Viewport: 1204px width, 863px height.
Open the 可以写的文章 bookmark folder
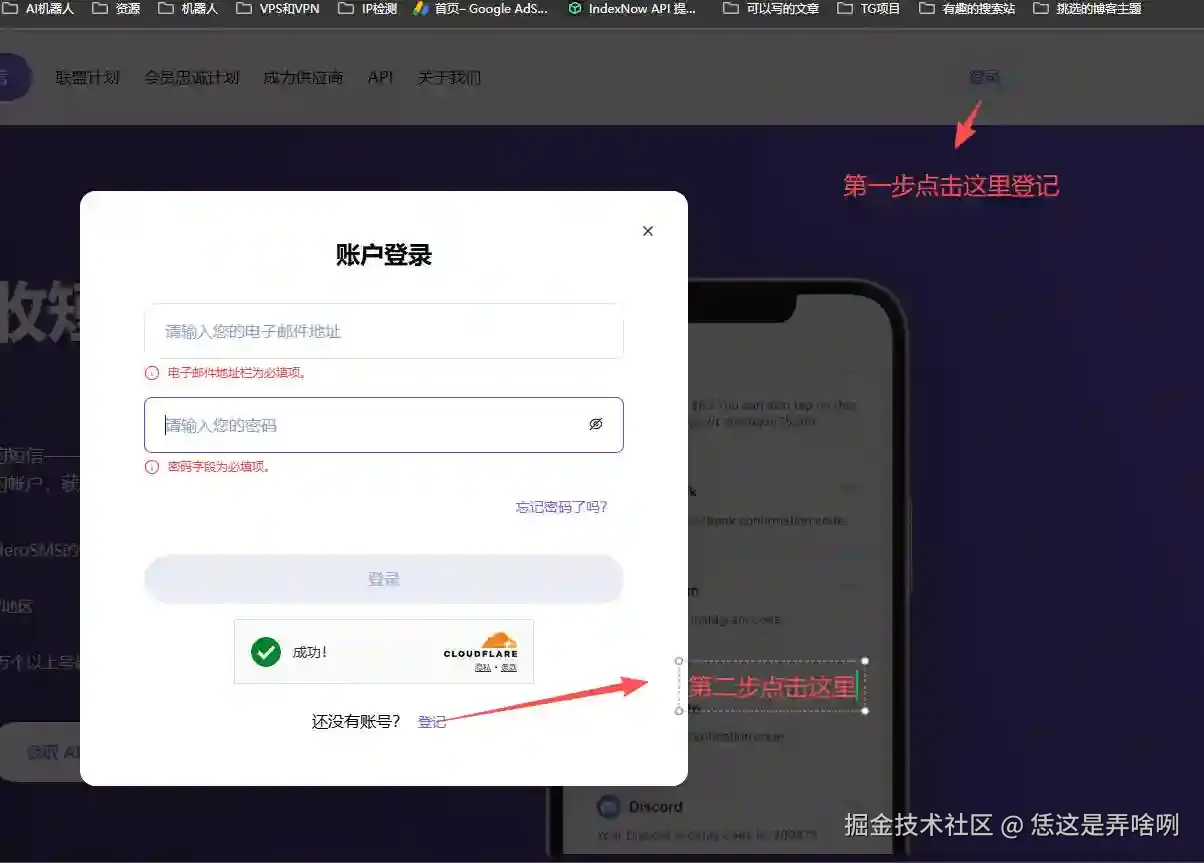pyautogui.click(x=771, y=9)
